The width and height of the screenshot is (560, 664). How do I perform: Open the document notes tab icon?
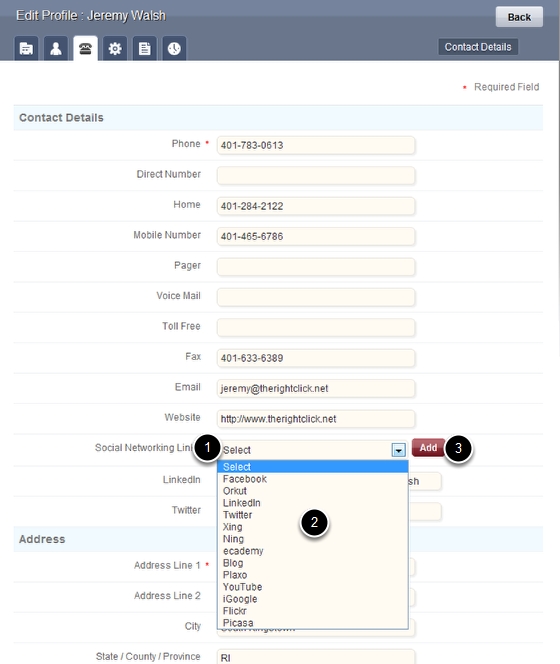tap(144, 49)
